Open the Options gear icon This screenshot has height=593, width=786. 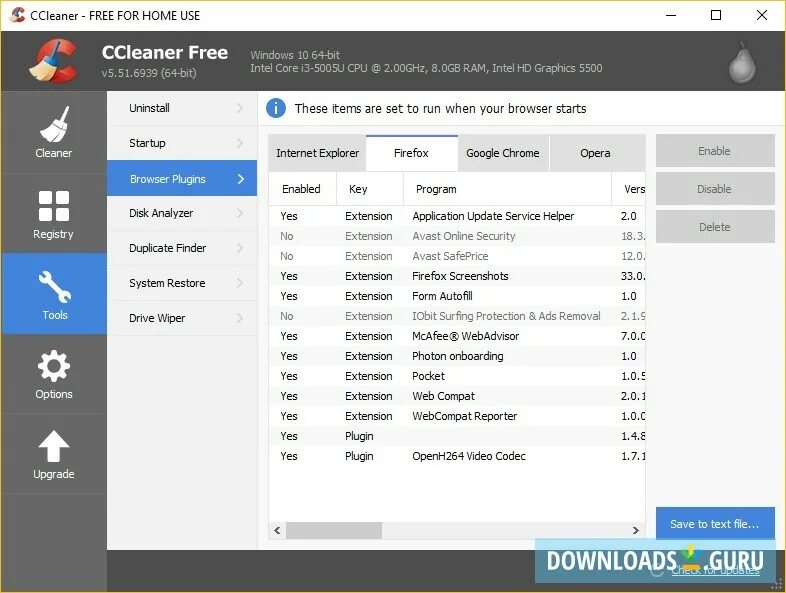point(54,366)
